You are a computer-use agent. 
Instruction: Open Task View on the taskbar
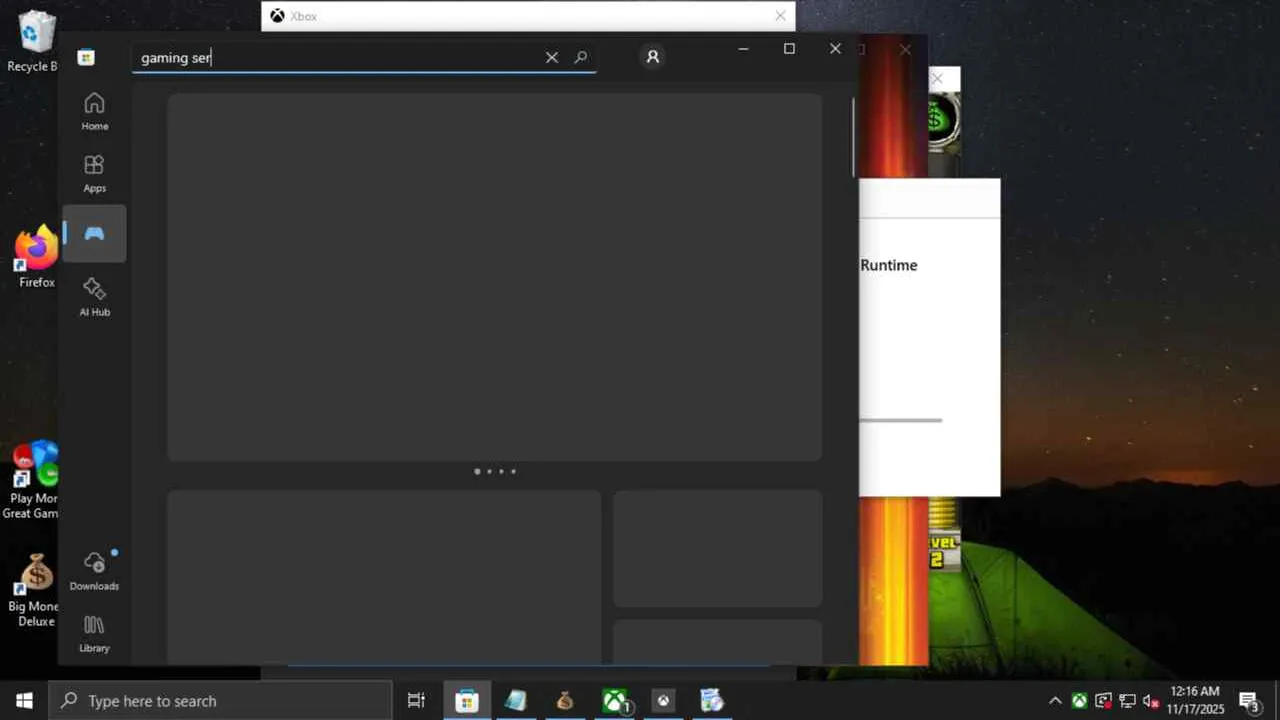point(416,701)
